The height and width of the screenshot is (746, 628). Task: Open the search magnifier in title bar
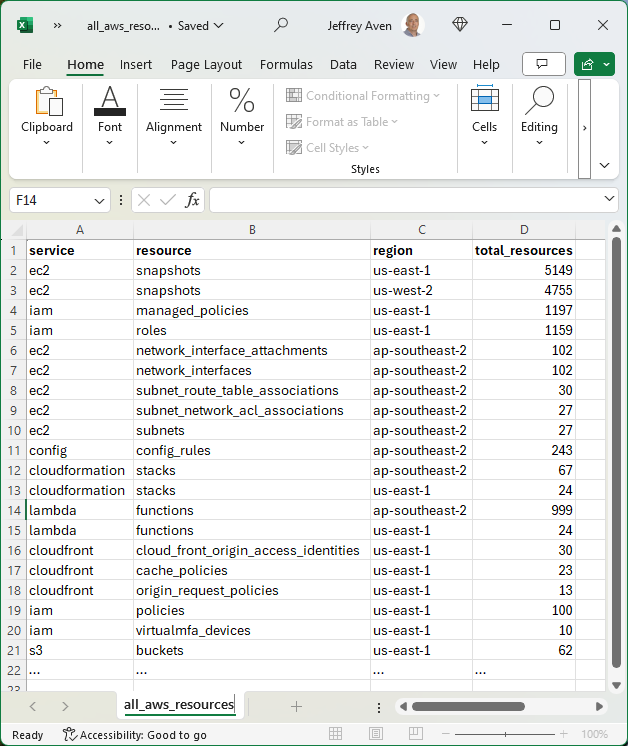(281, 25)
